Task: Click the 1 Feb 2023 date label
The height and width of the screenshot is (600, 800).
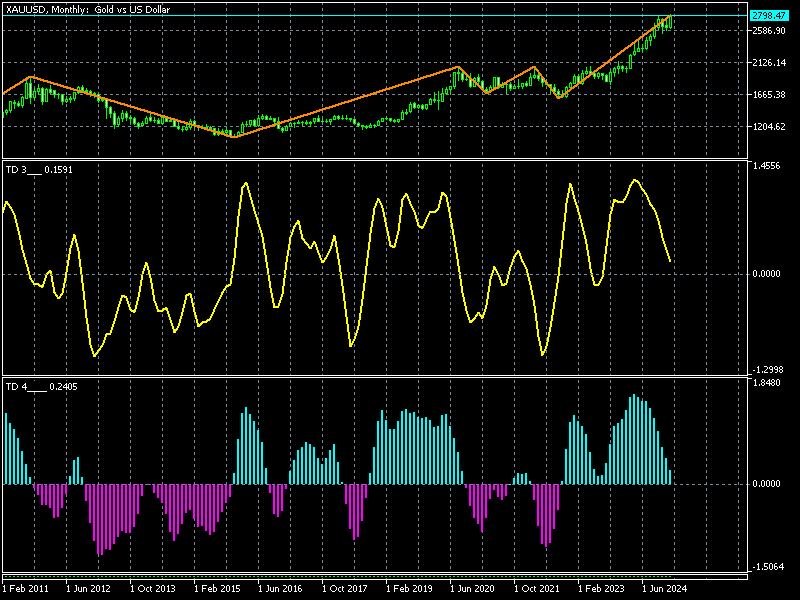Action: (601, 589)
